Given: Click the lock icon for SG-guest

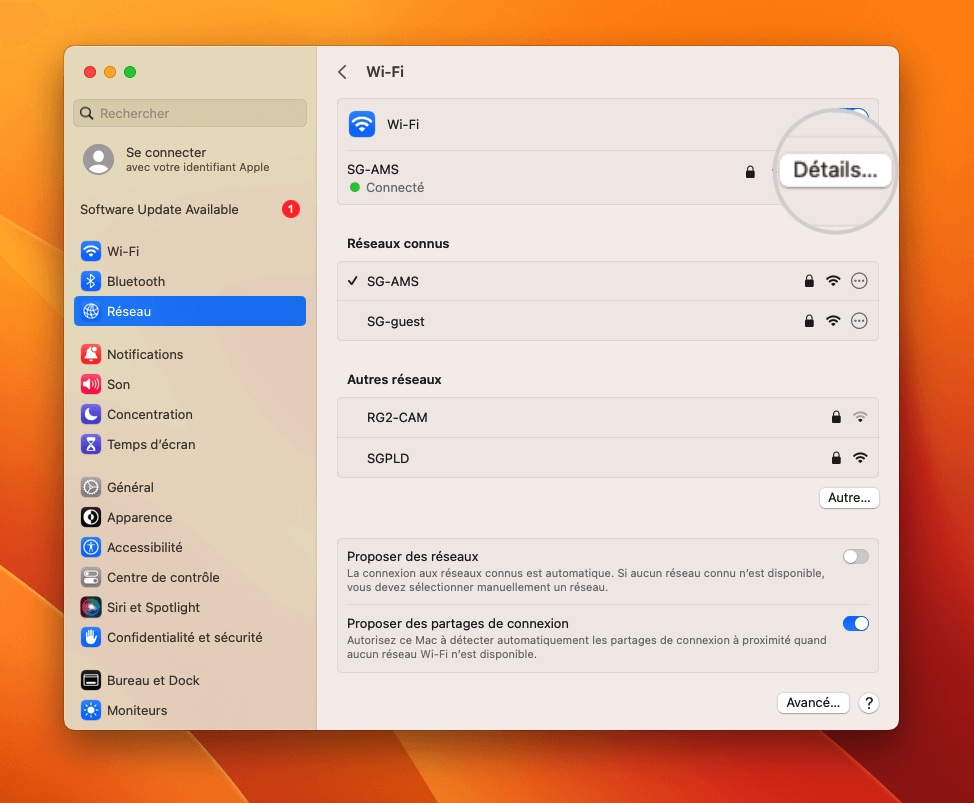Looking at the screenshot, I should click(x=809, y=320).
